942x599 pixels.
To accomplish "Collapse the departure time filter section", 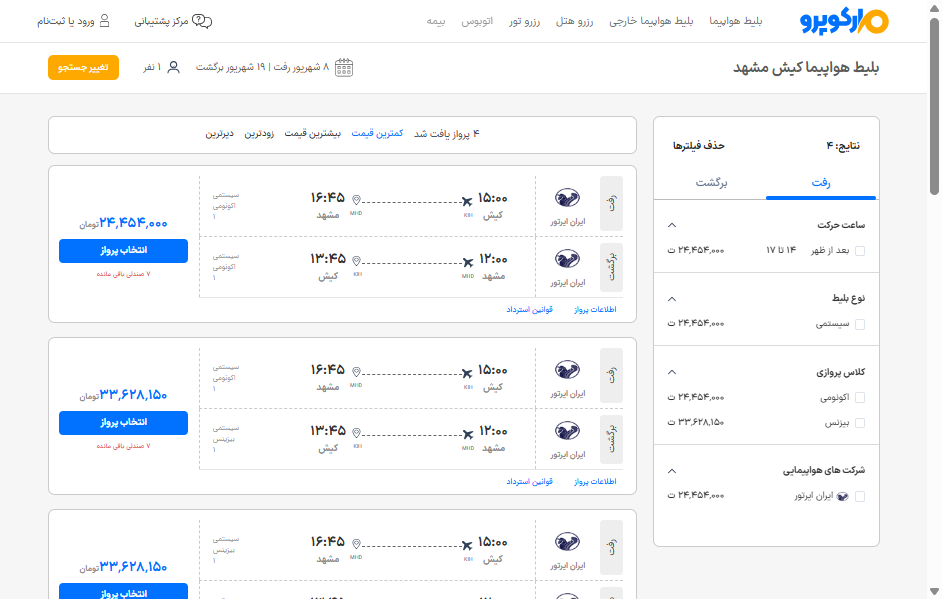I will (x=672, y=225).
